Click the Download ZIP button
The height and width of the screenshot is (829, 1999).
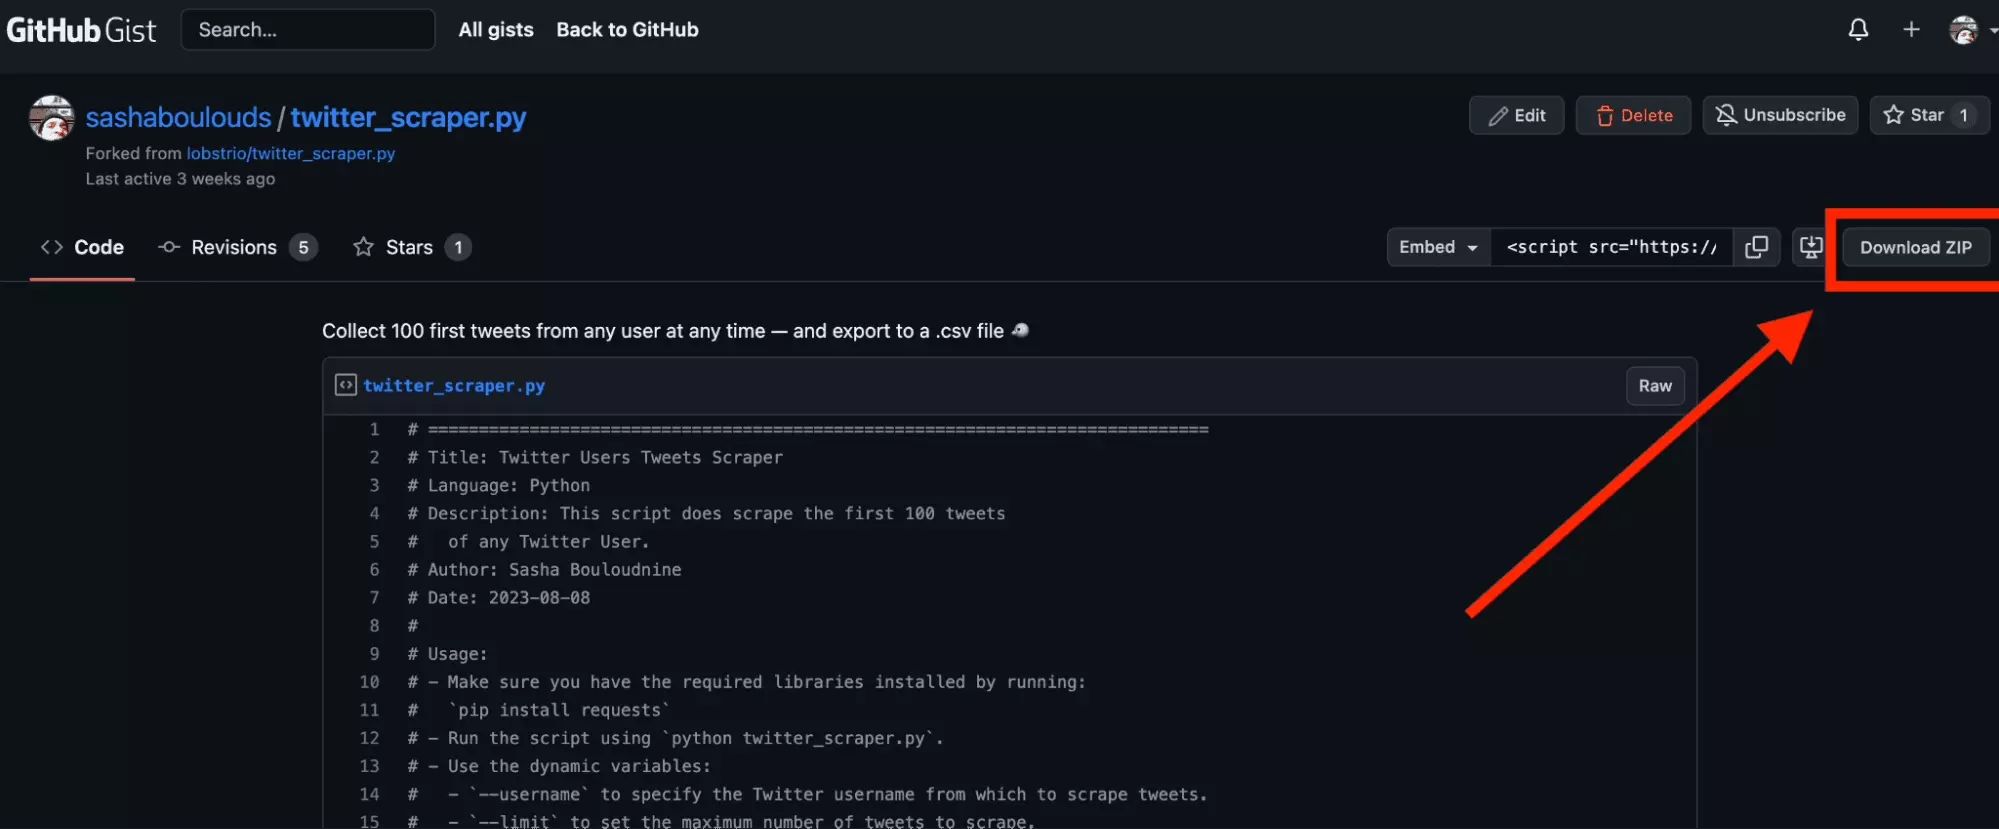click(1915, 247)
